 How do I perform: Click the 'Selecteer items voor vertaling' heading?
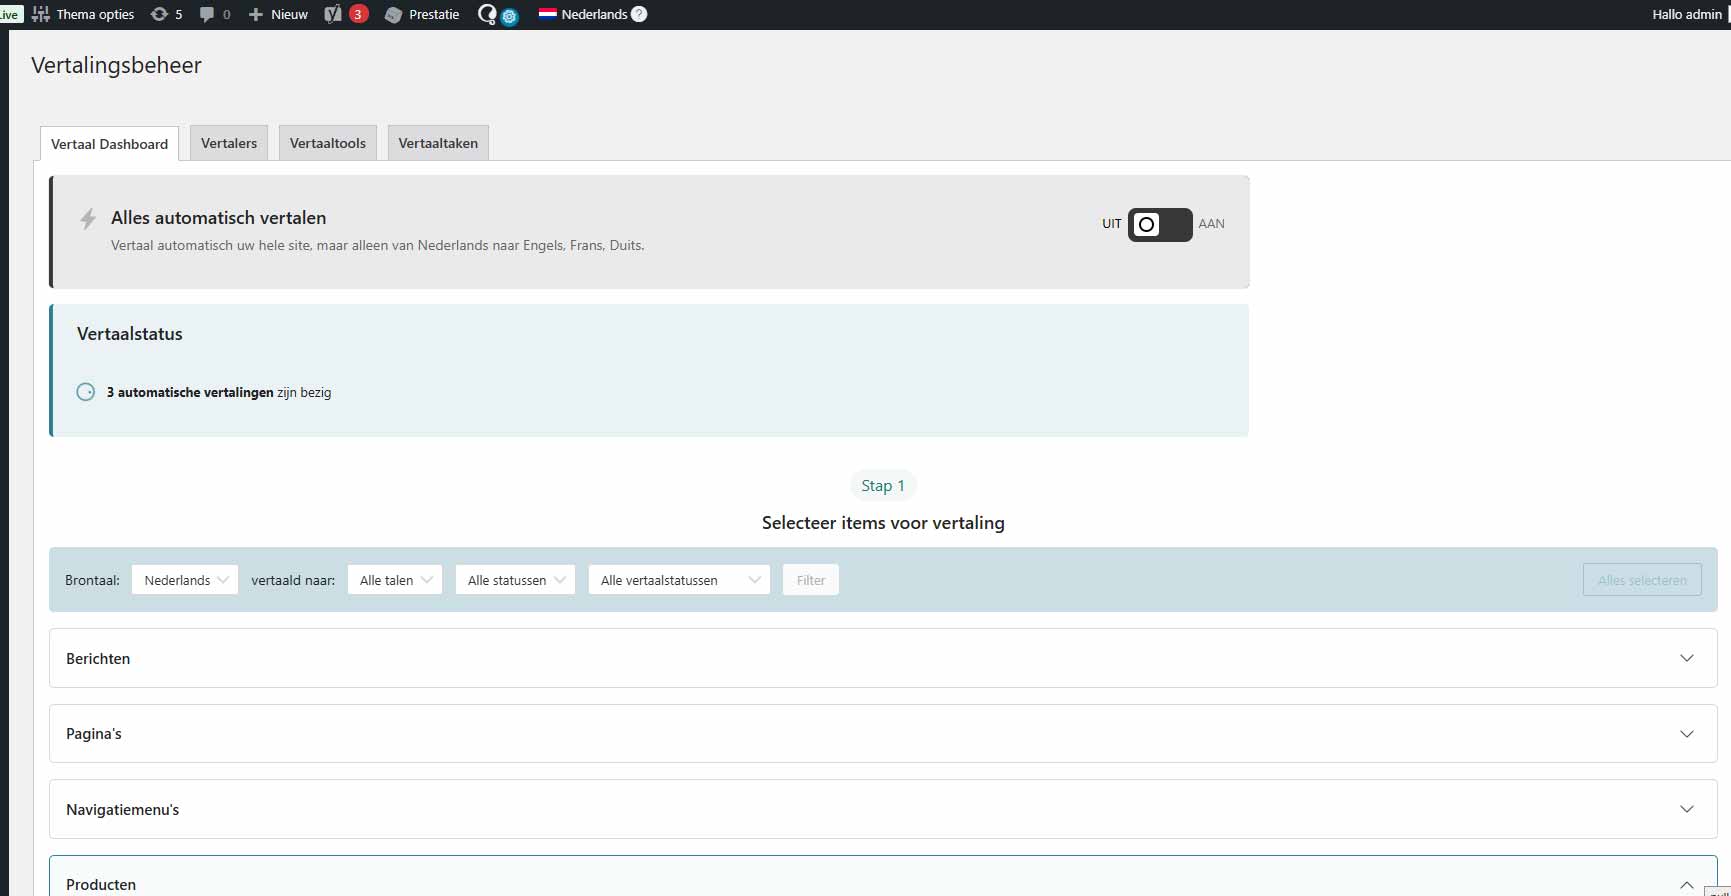pyautogui.click(x=883, y=523)
